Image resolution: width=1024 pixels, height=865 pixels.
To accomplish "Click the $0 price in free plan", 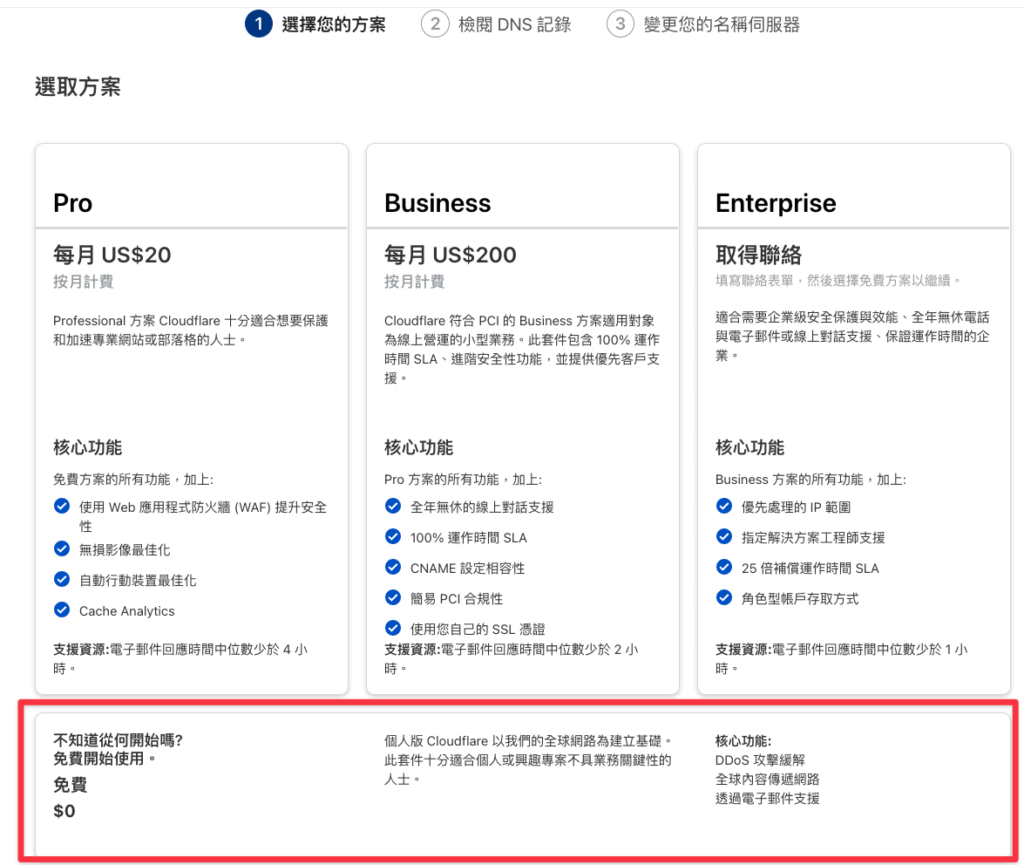I will [64, 811].
